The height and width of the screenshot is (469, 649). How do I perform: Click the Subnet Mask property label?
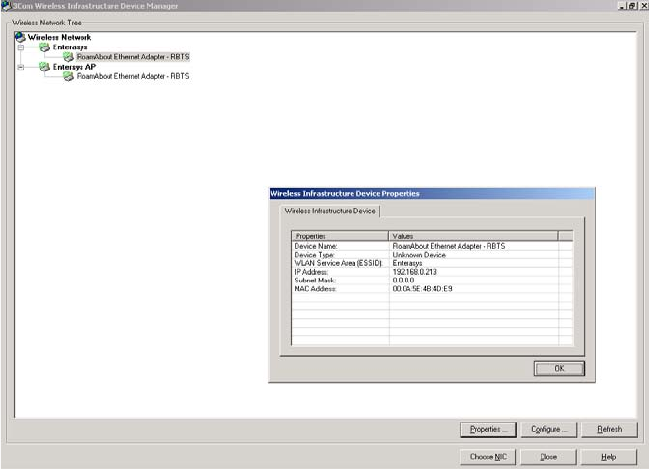pos(315,280)
